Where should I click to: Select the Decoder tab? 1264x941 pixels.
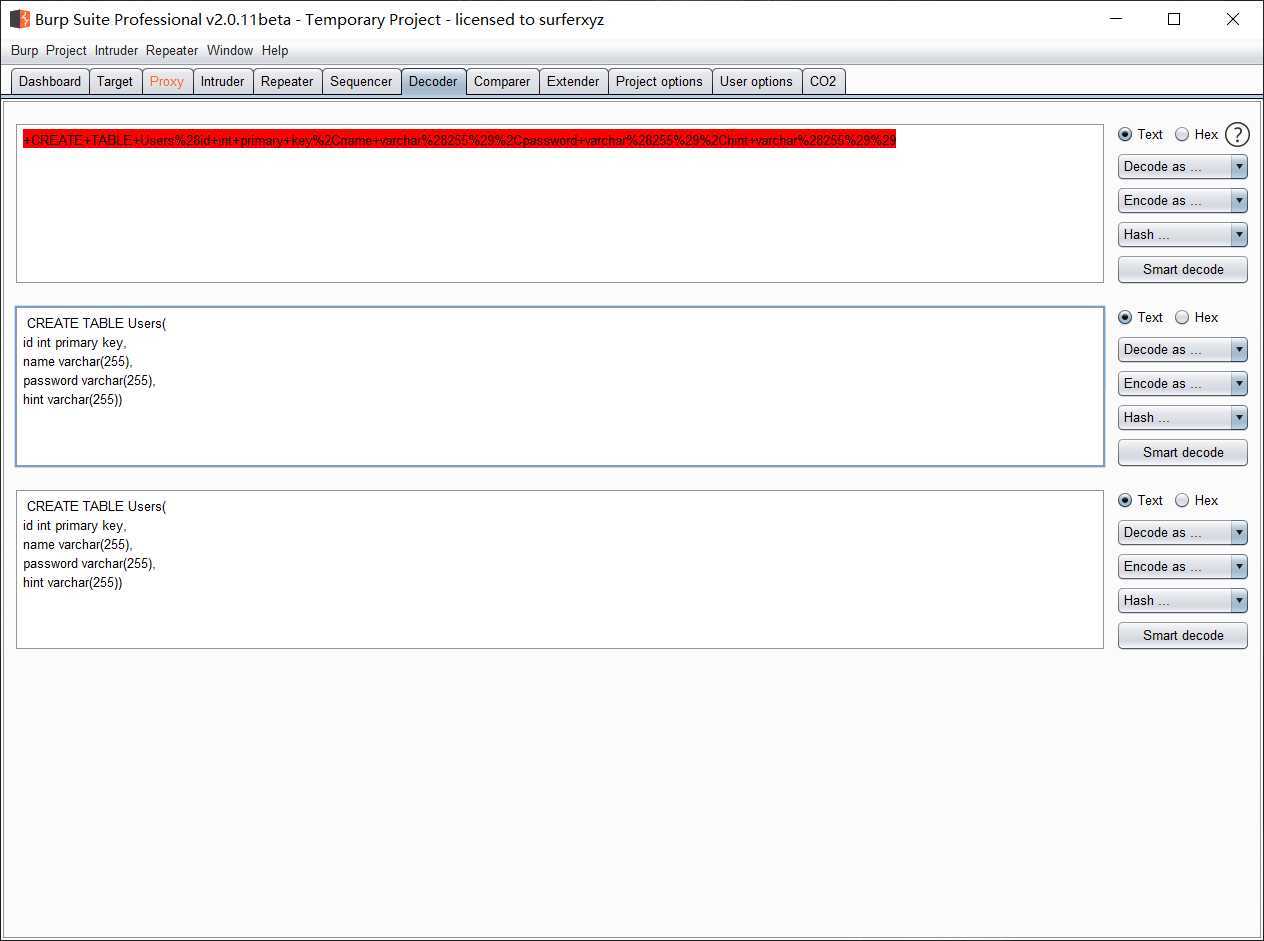pyautogui.click(x=433, y=81)
